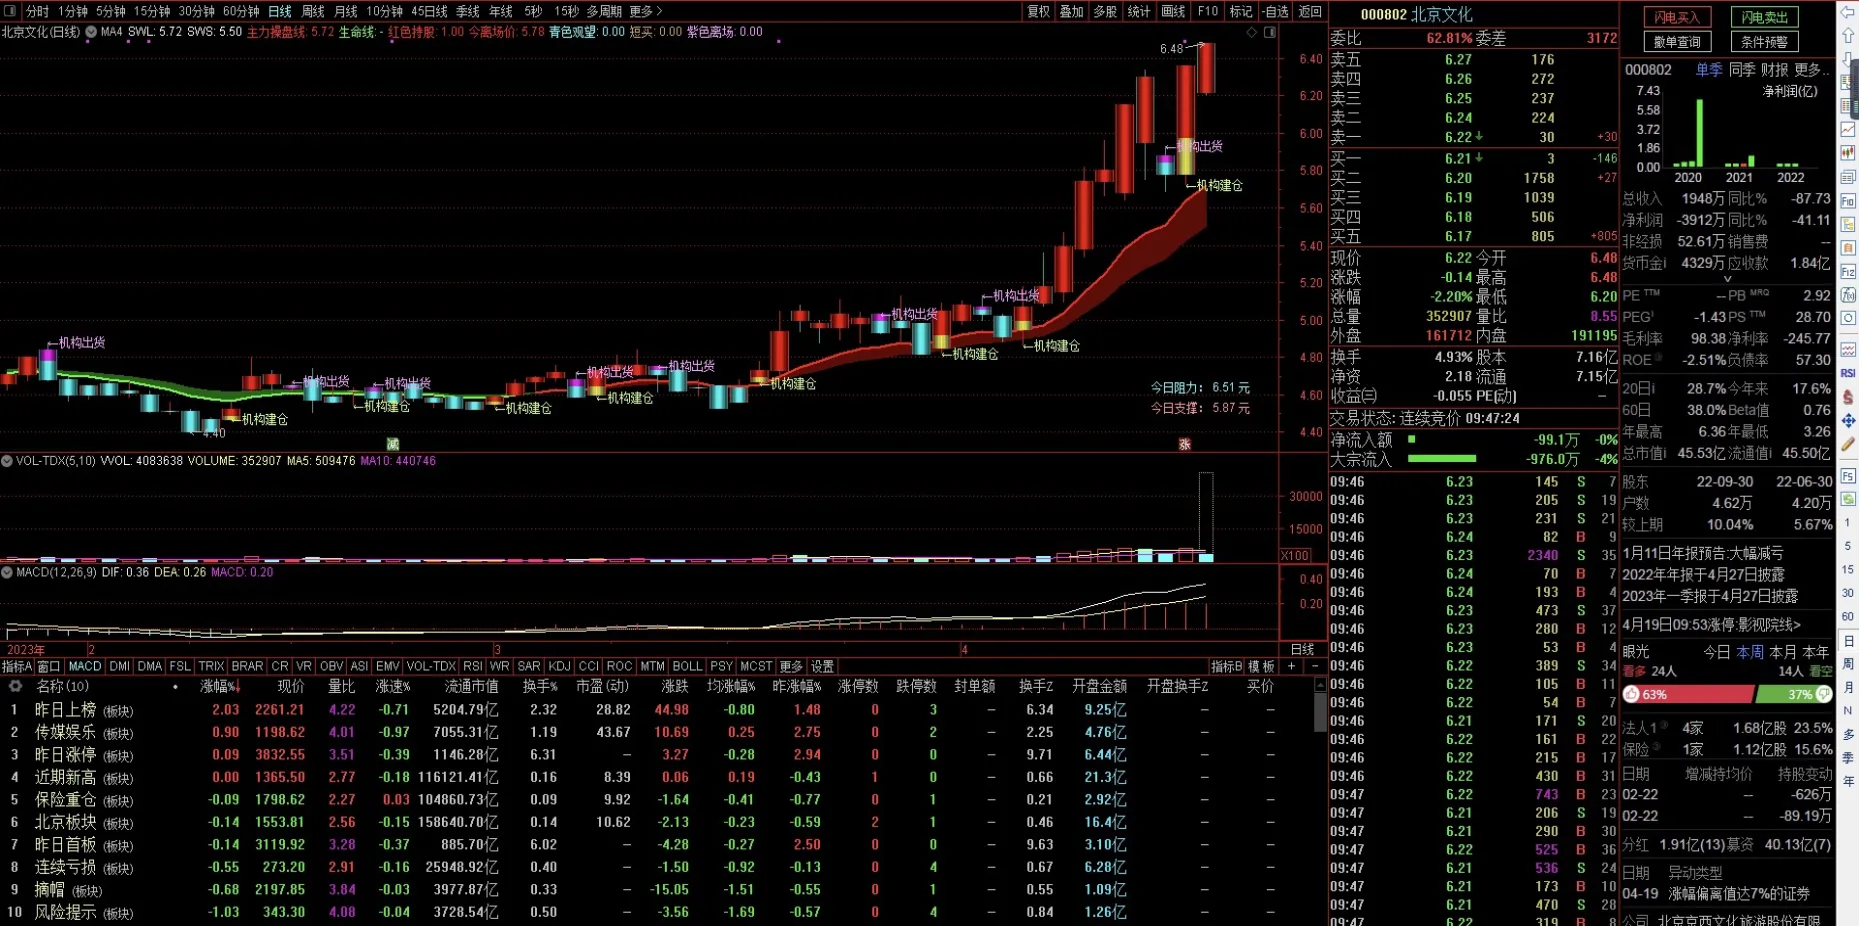Switch to 60分钟 period tab

click(x=241, y=11)
